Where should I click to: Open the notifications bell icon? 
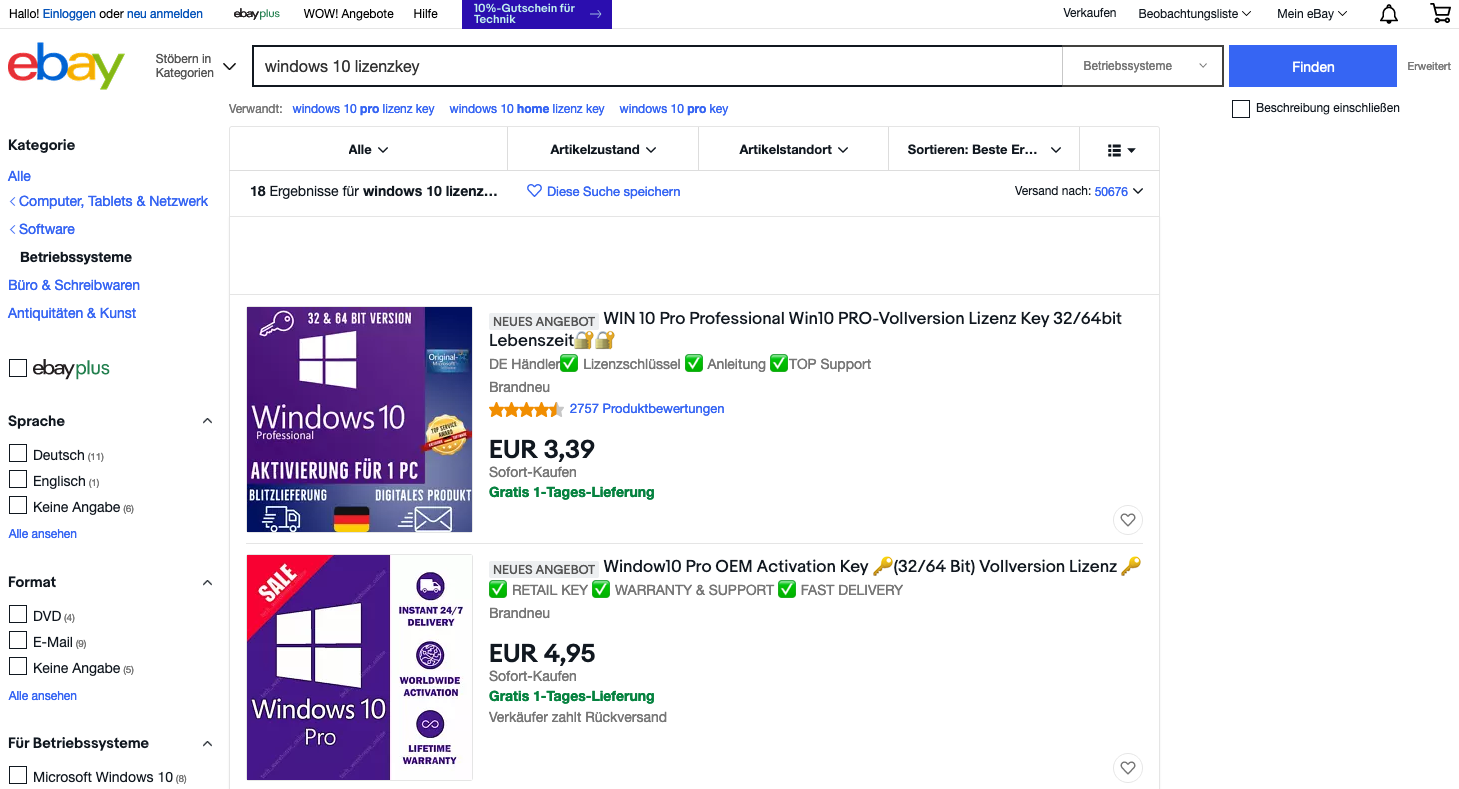pos(1389,14)
